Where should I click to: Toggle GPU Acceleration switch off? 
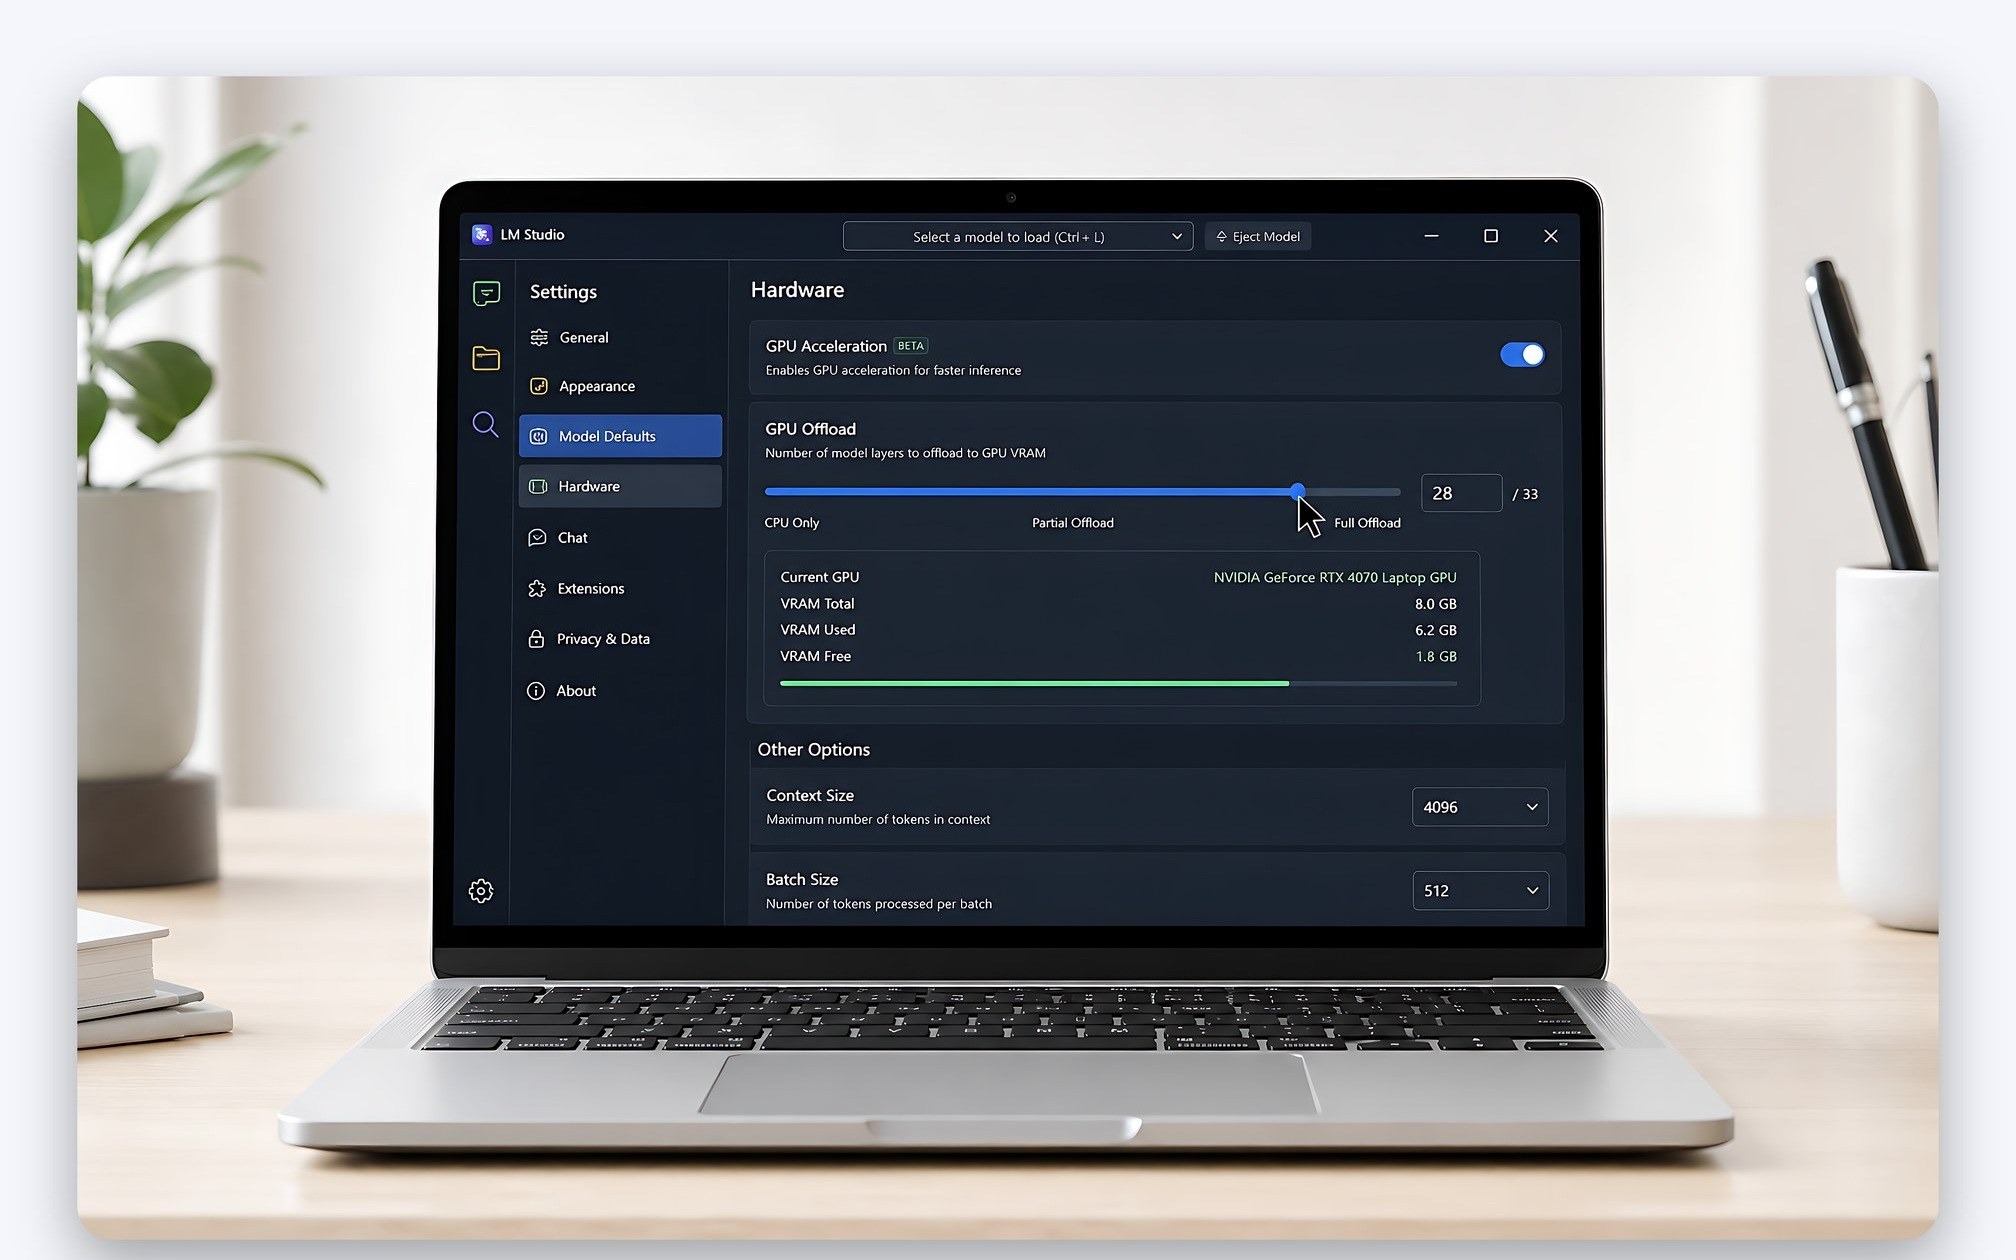(1522, 355)
